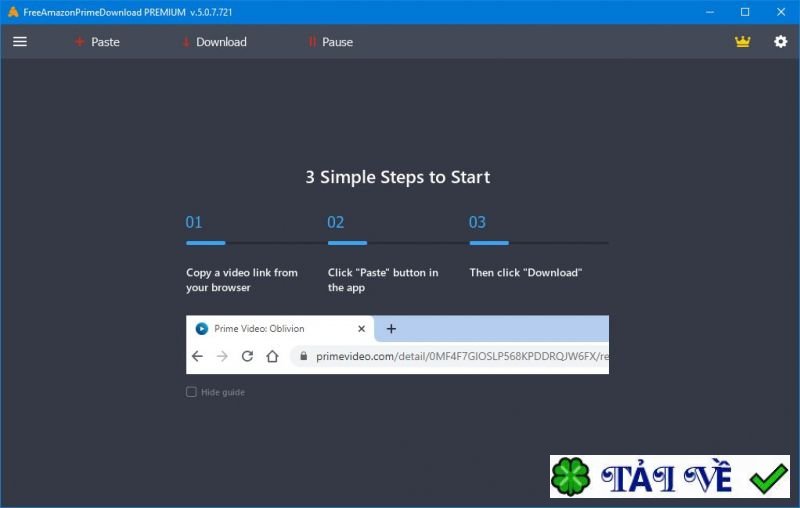Open settings gear icon
Image resolution: width=800 pixels, height=508 pixels.
point(780,41)
